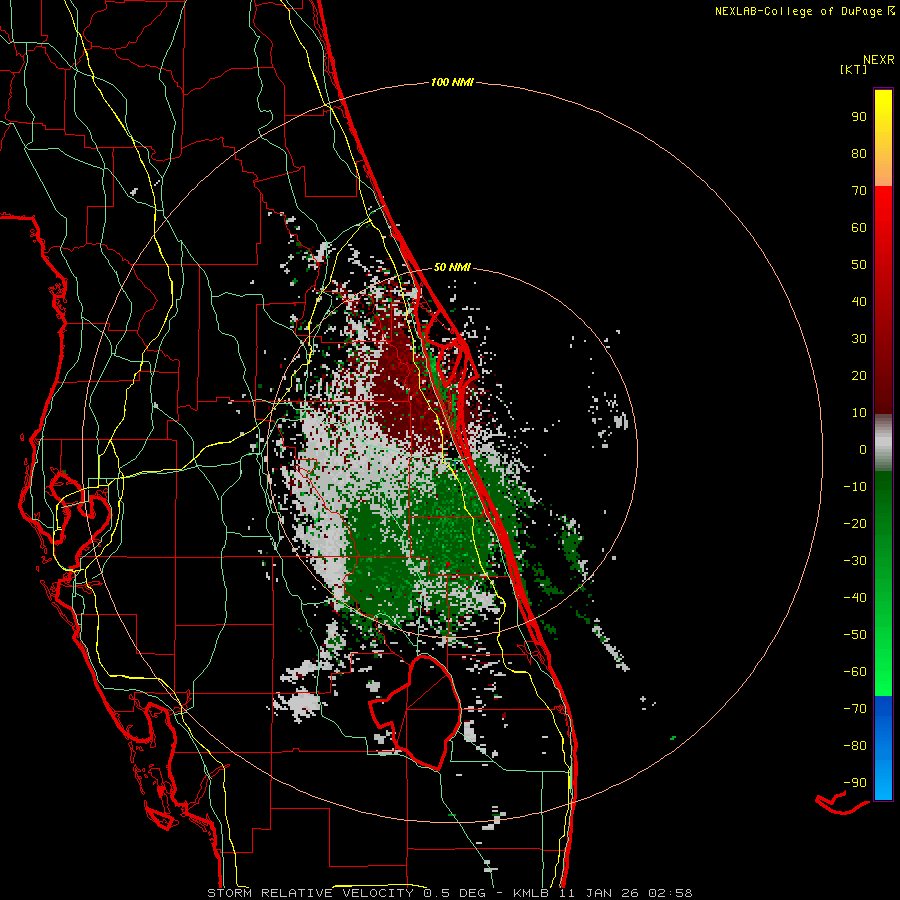Select the 10 value on the velocity legend
The width and height of the screenshot is (900, 900).
(859, 413)
